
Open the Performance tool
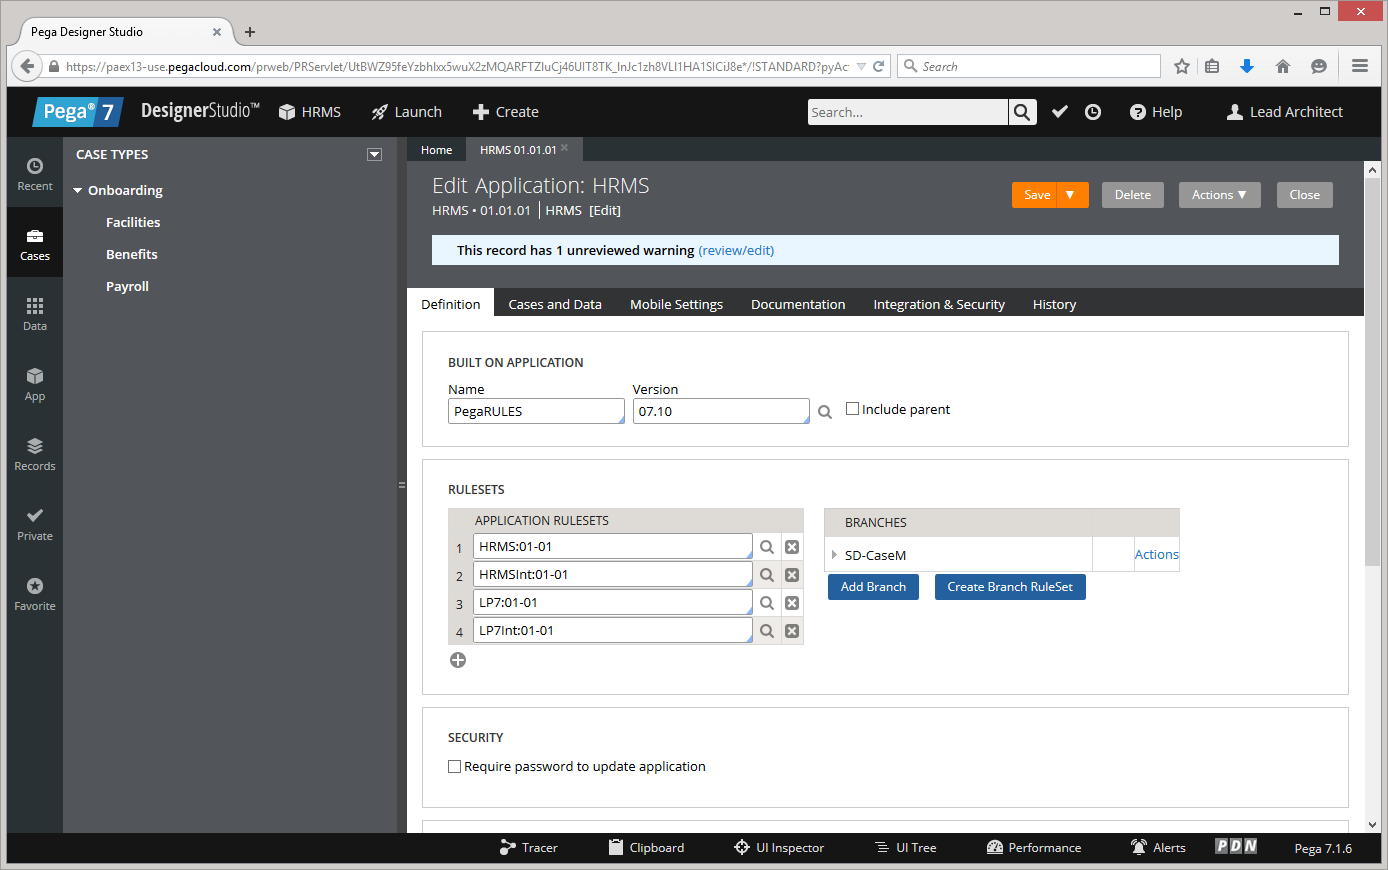(x=1034, y=847)
